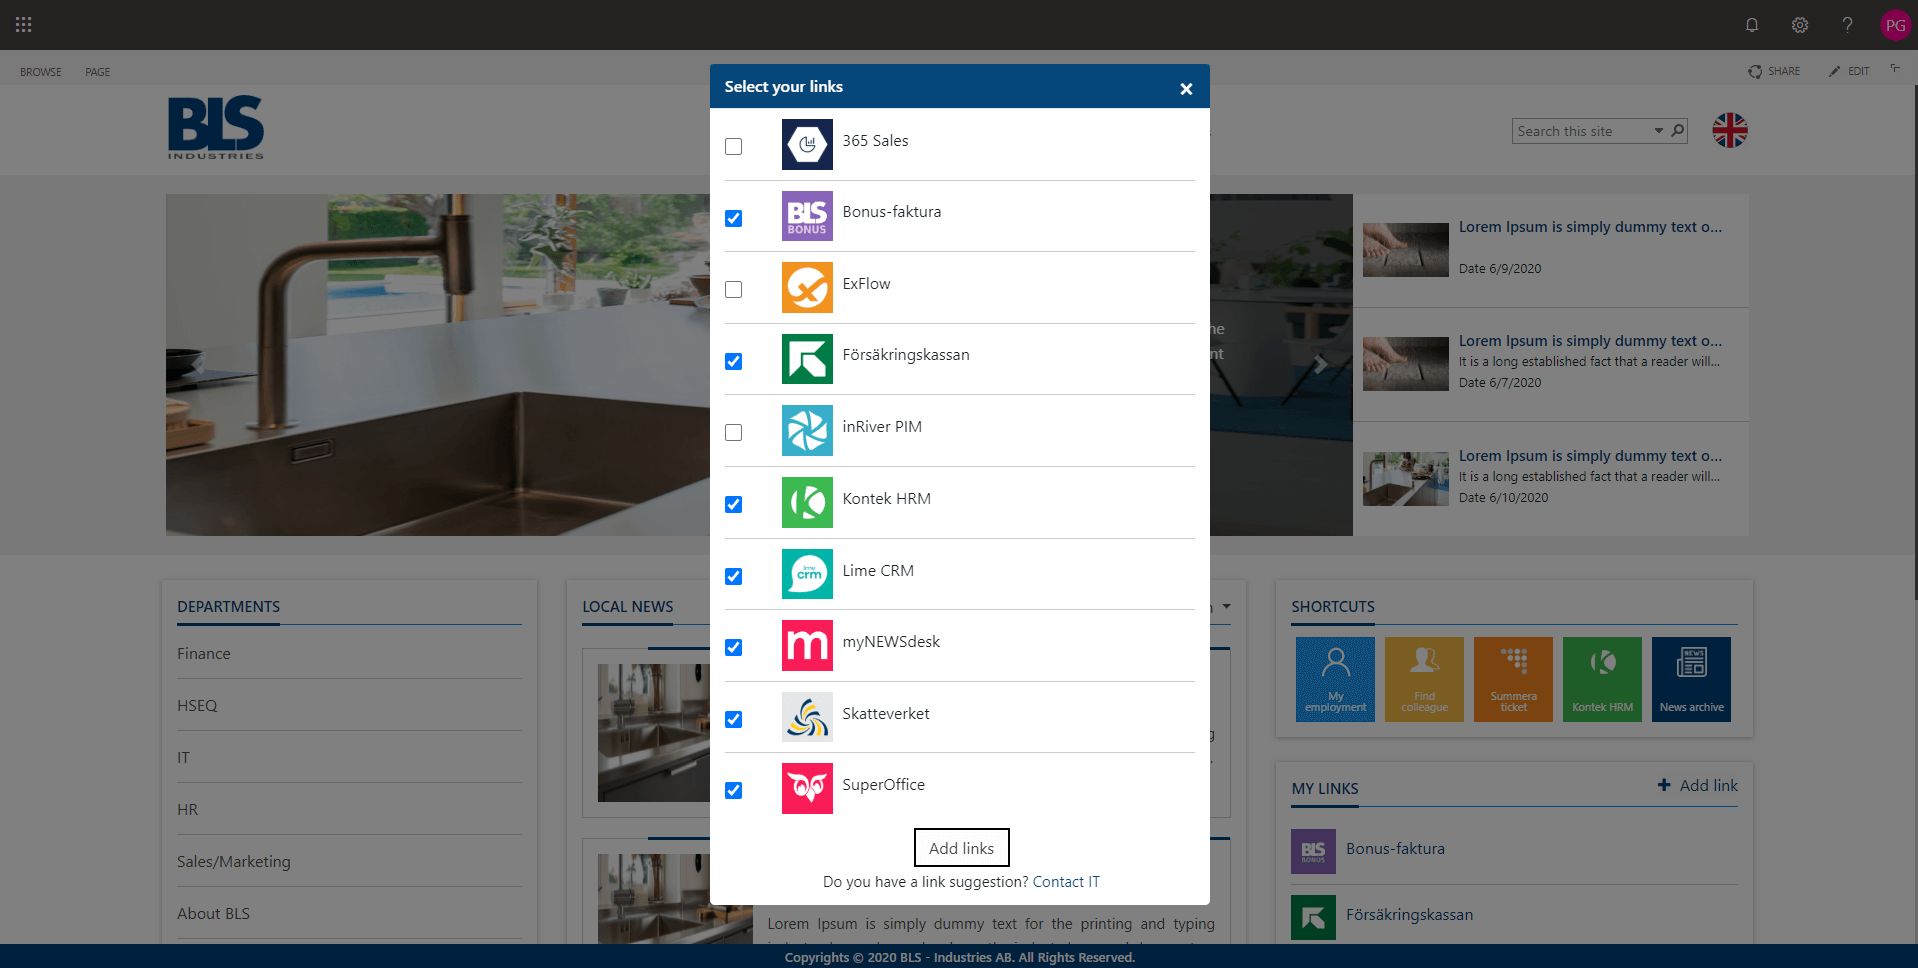Click the Försäkringskassan green icon in dialog

click(807, 359)
